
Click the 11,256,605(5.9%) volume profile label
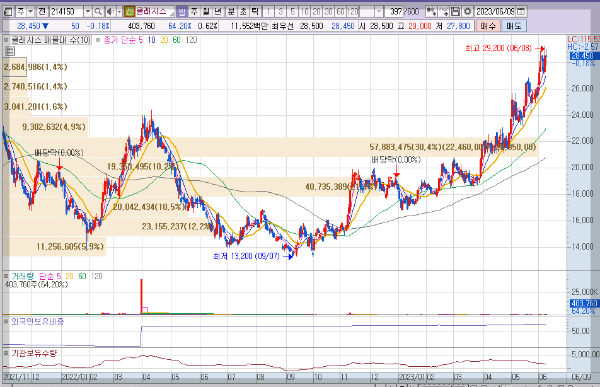click(x=70, y=247)
